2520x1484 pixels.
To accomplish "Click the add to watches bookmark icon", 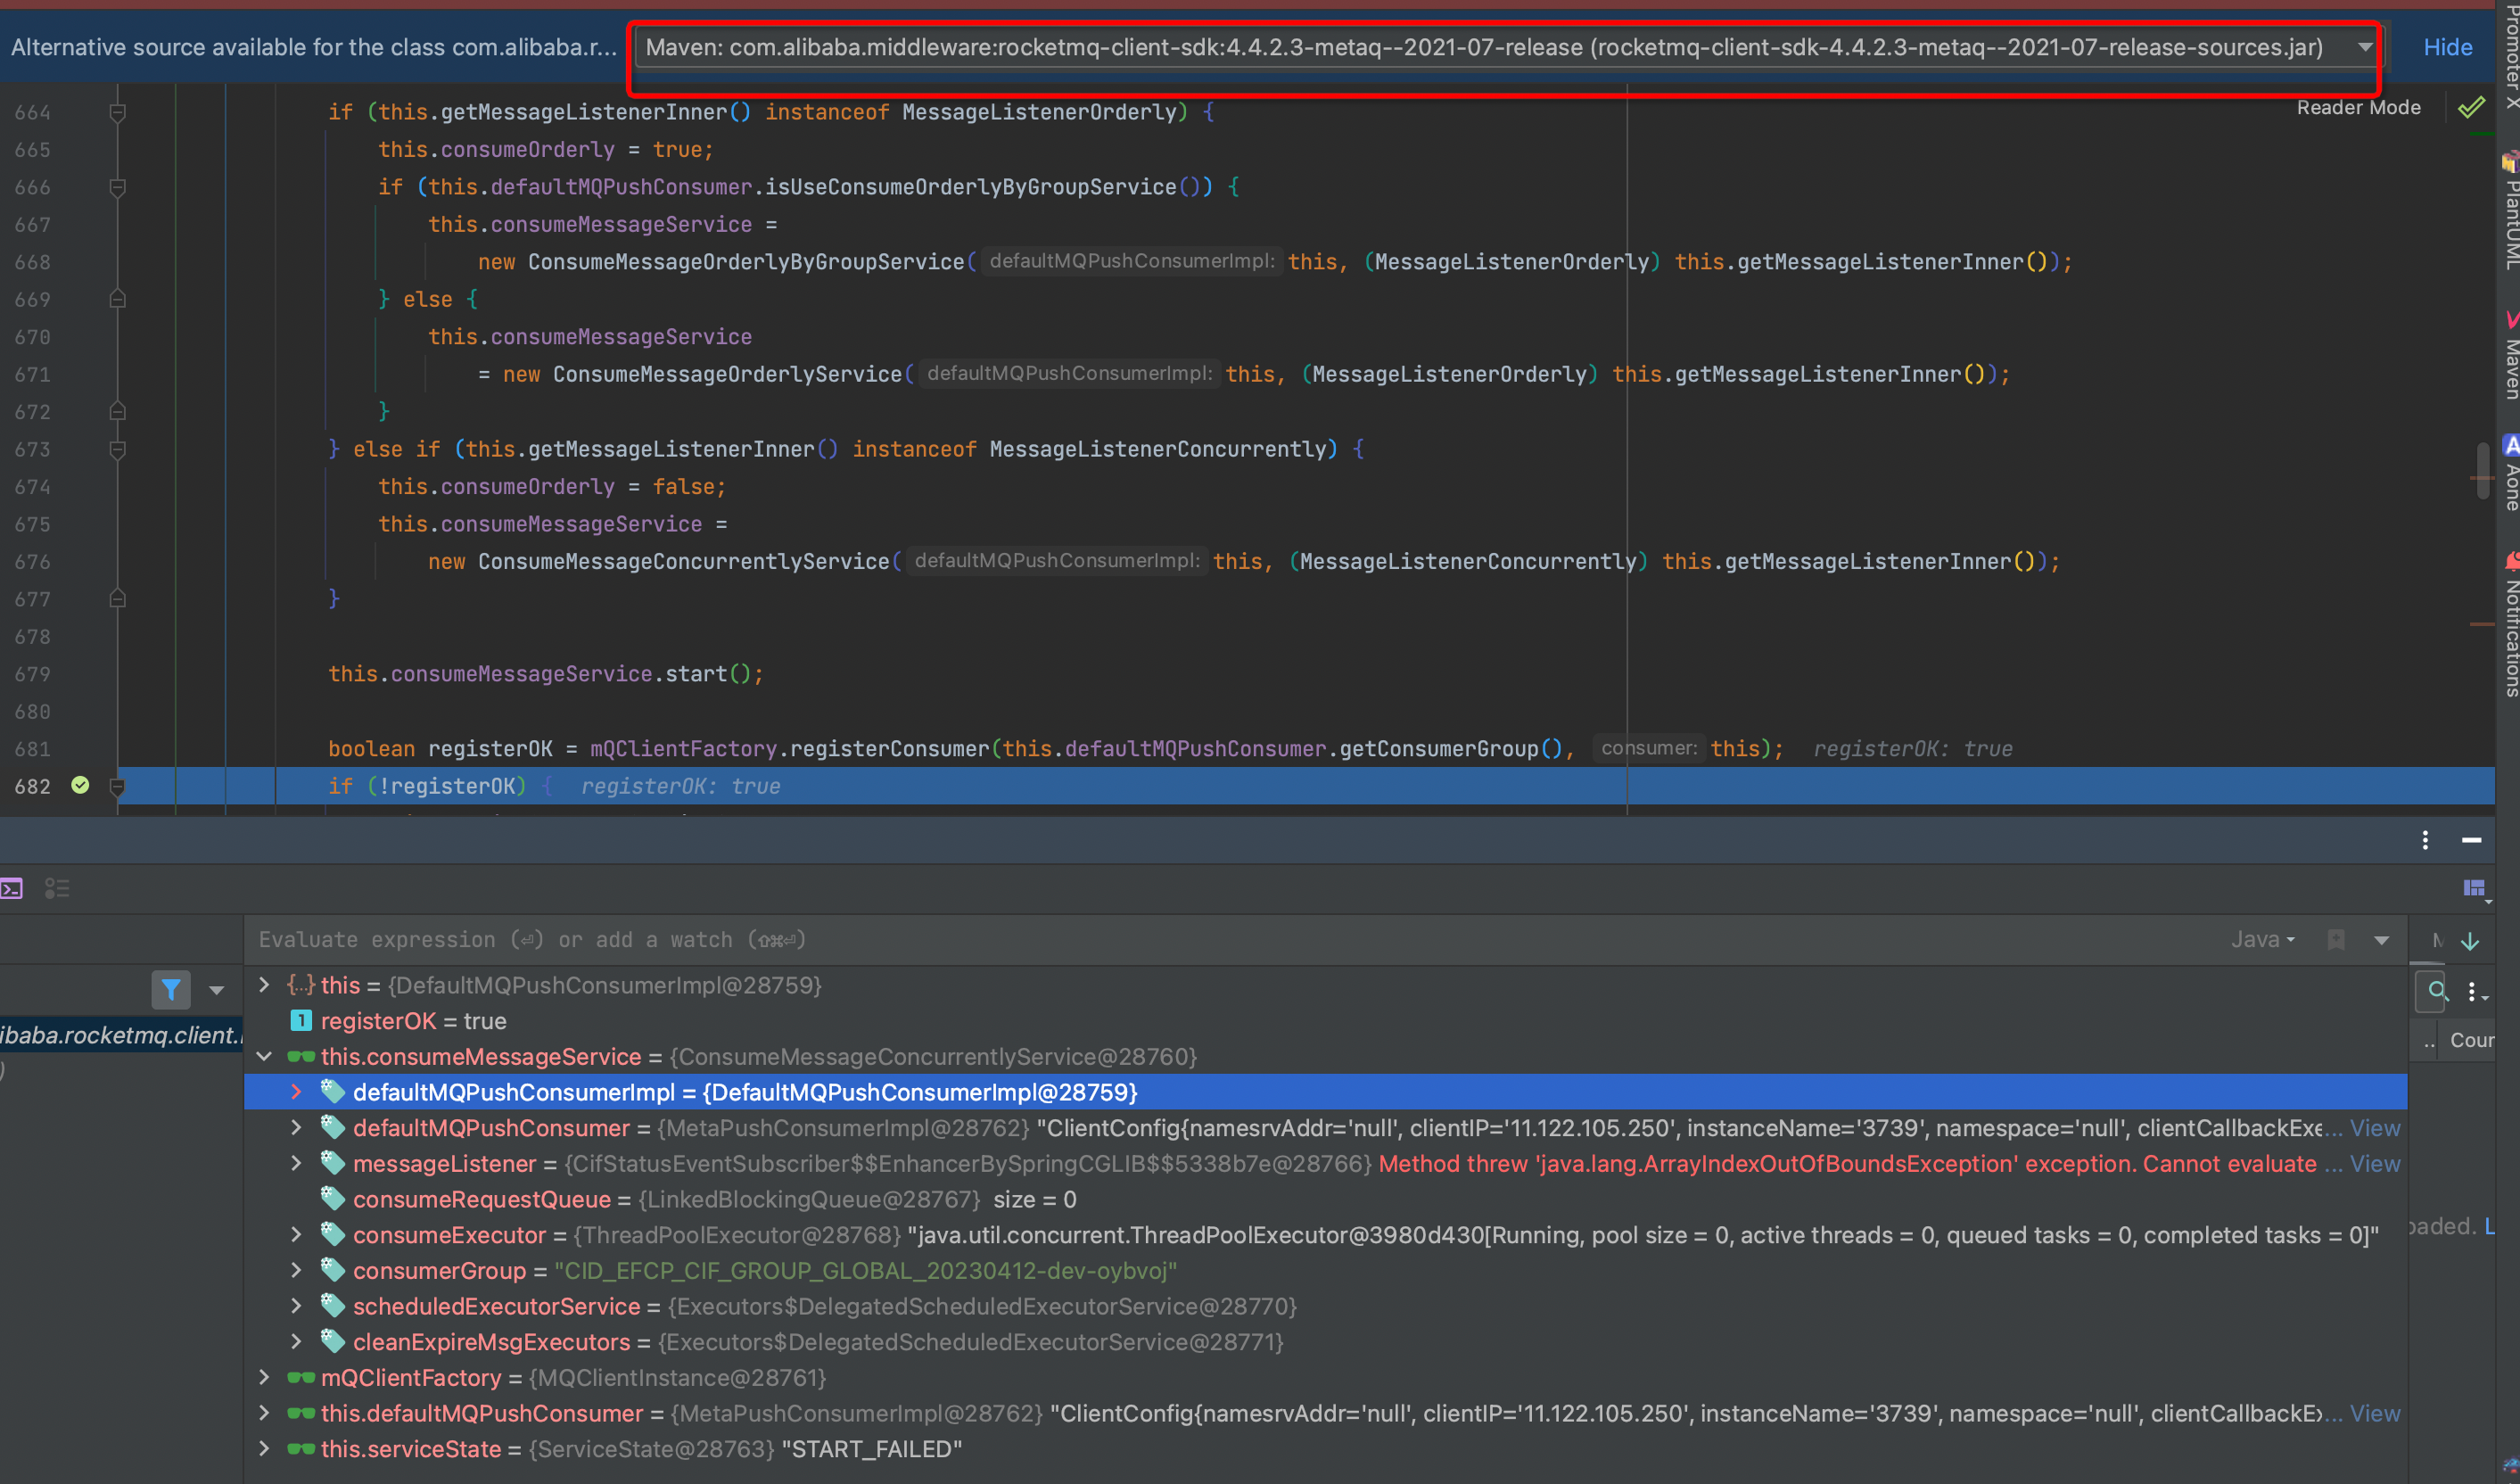I will pos(2336,940).
